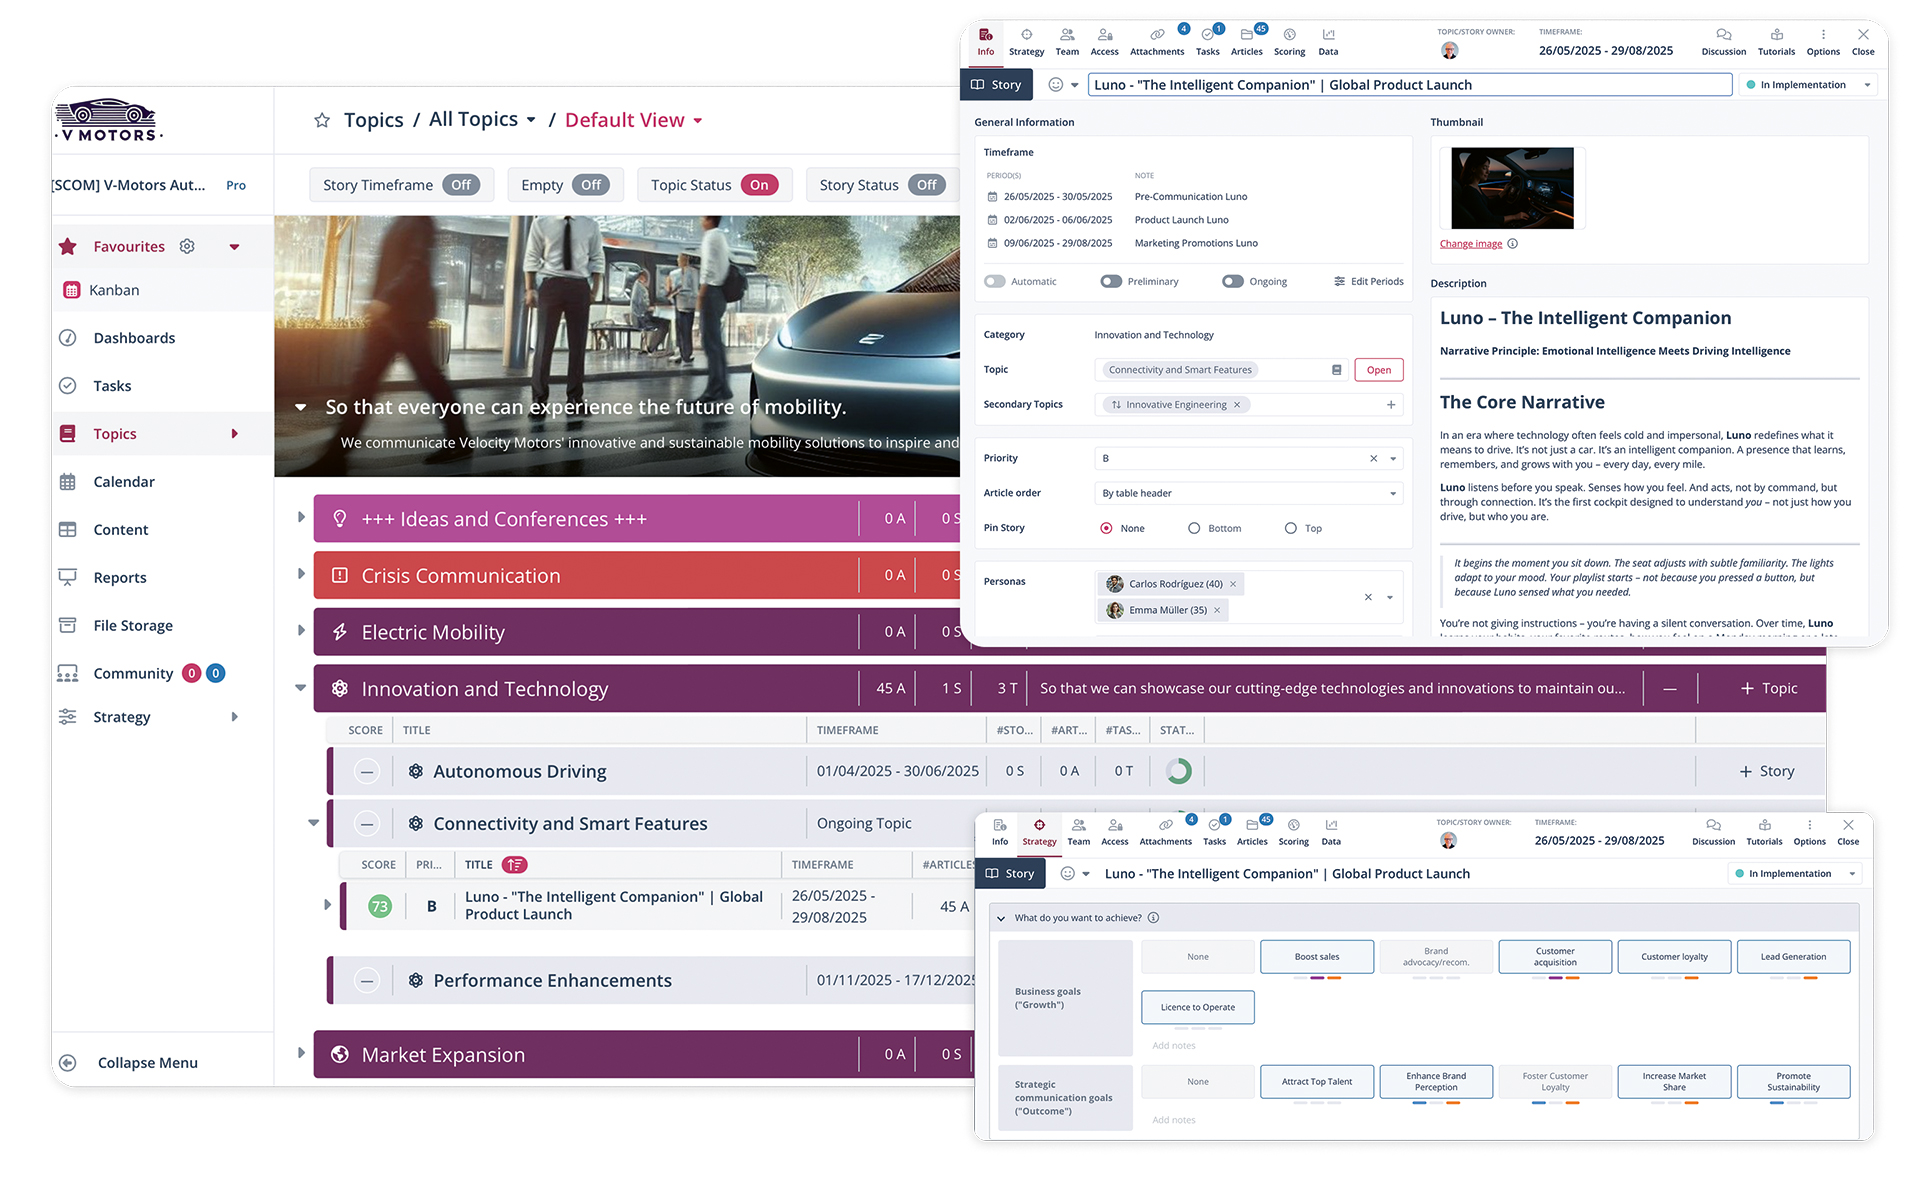Open Kanban in the favourites sidebar
Image resolution: width=1920 pixels, height=1183 pixels.
pyautogui.click(x=114, y=290)
